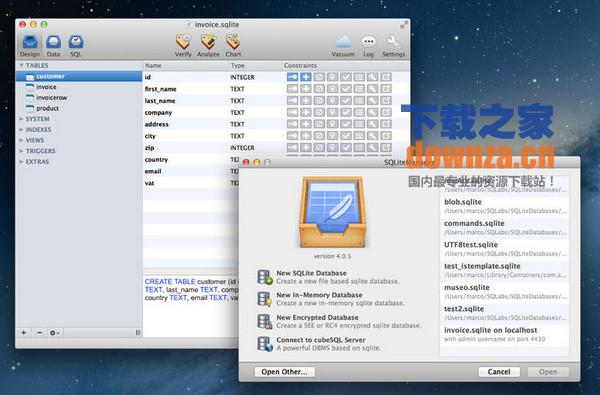600x395 pixels.
Task: Click the New SQLite Database icon
Action: coord(265,277)
